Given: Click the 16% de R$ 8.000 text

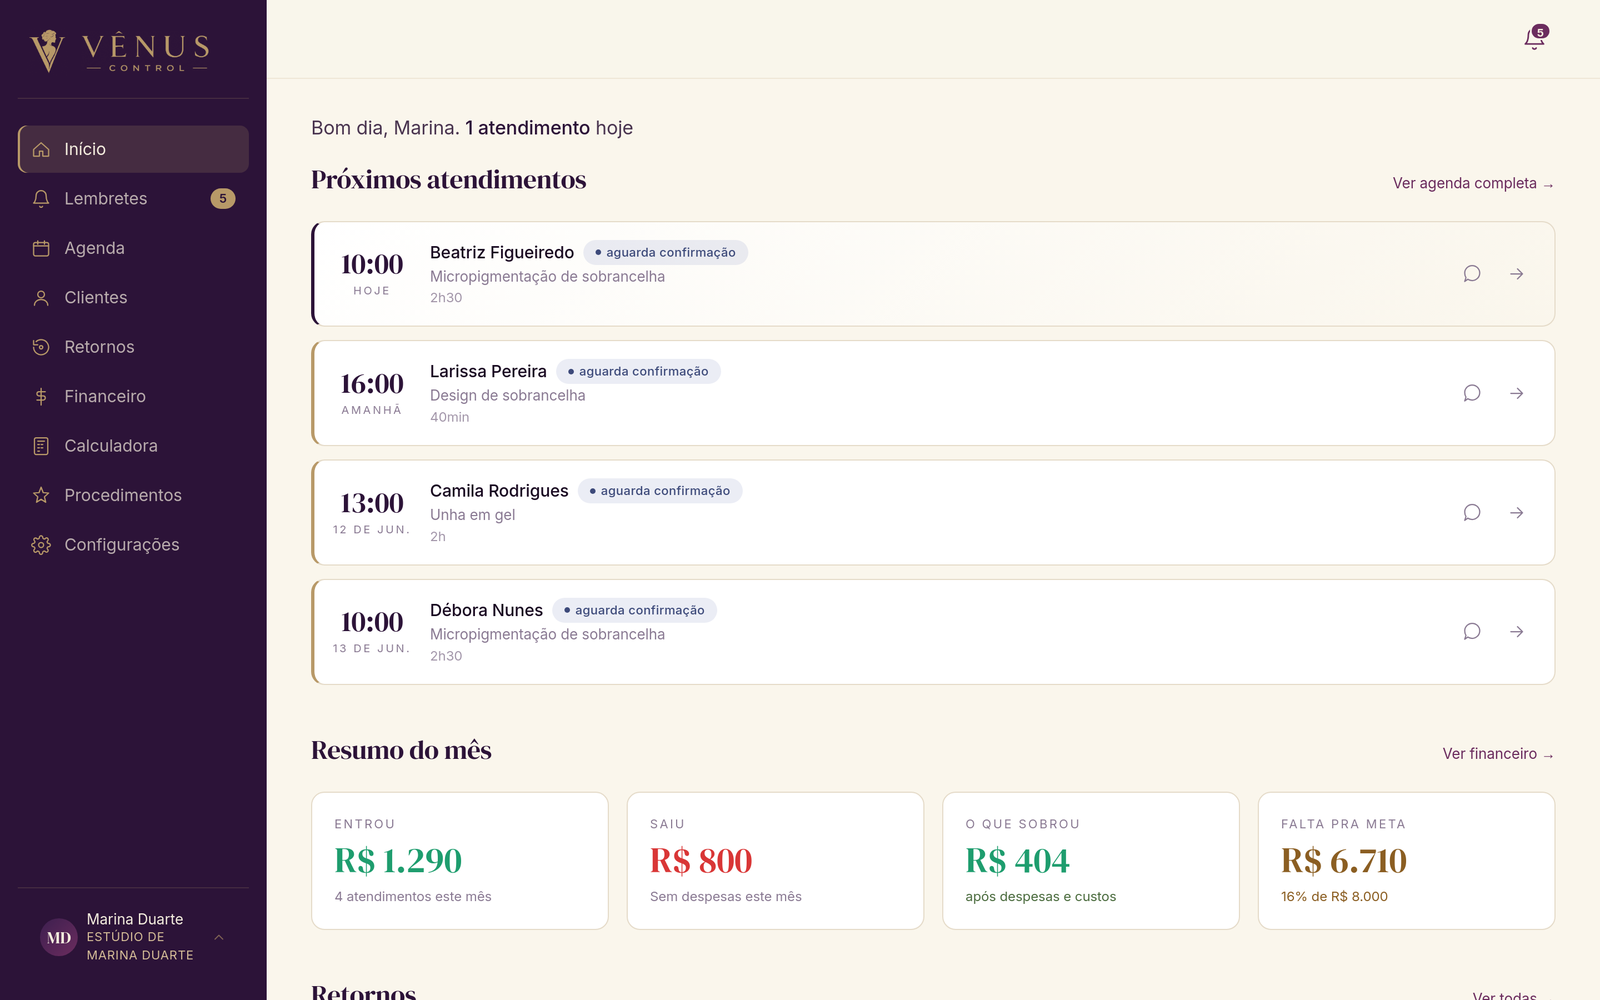Looking at the screenshot, I should pos(1334,897).
